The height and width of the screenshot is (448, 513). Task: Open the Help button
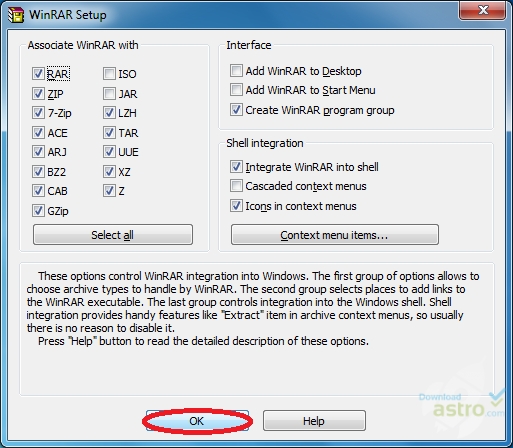[x=314, y=421]
